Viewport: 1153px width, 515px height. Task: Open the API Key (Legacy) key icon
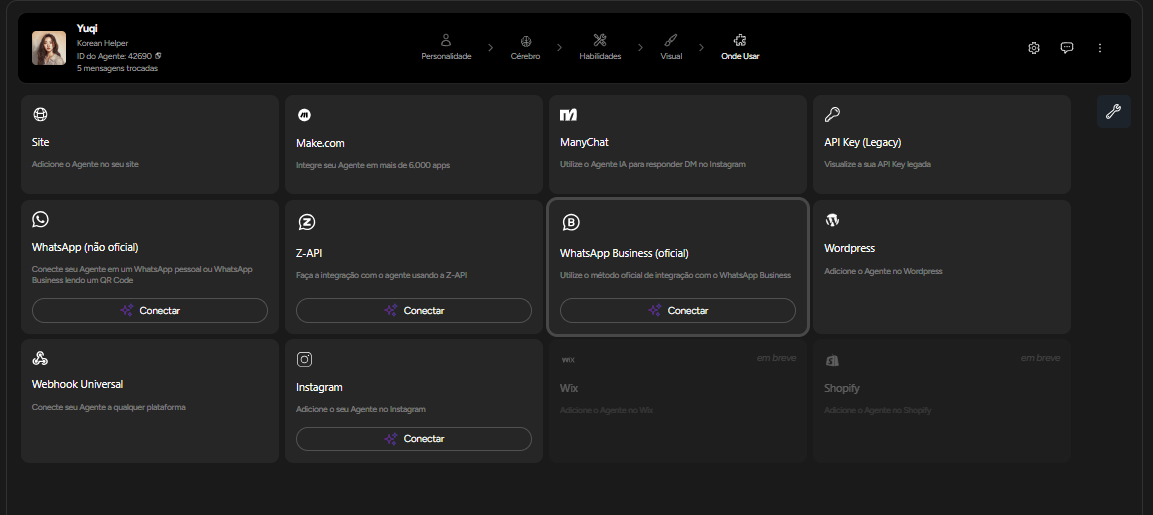[x=832, y=115]
